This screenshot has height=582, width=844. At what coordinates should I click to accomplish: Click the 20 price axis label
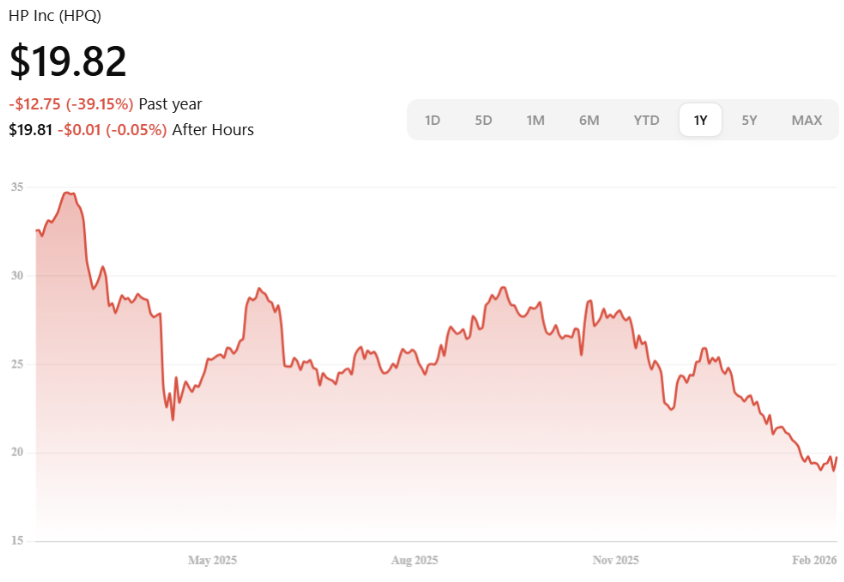(x=18, y=453)
